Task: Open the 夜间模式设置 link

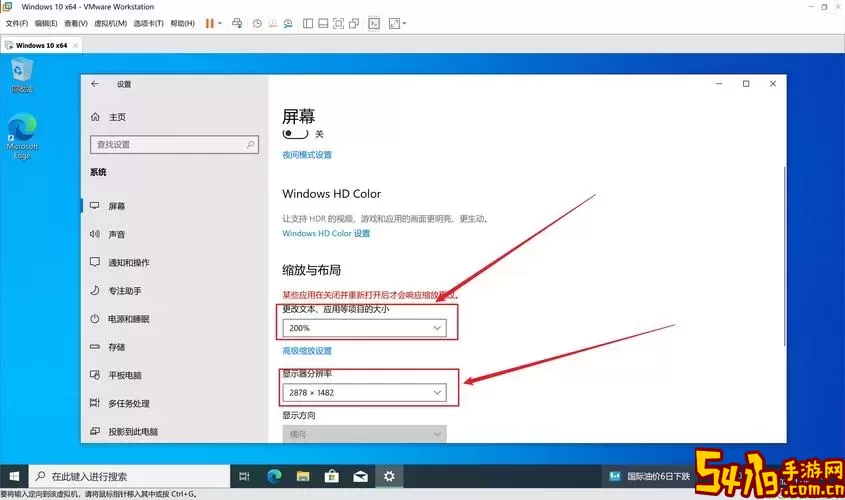Action: 307,155
